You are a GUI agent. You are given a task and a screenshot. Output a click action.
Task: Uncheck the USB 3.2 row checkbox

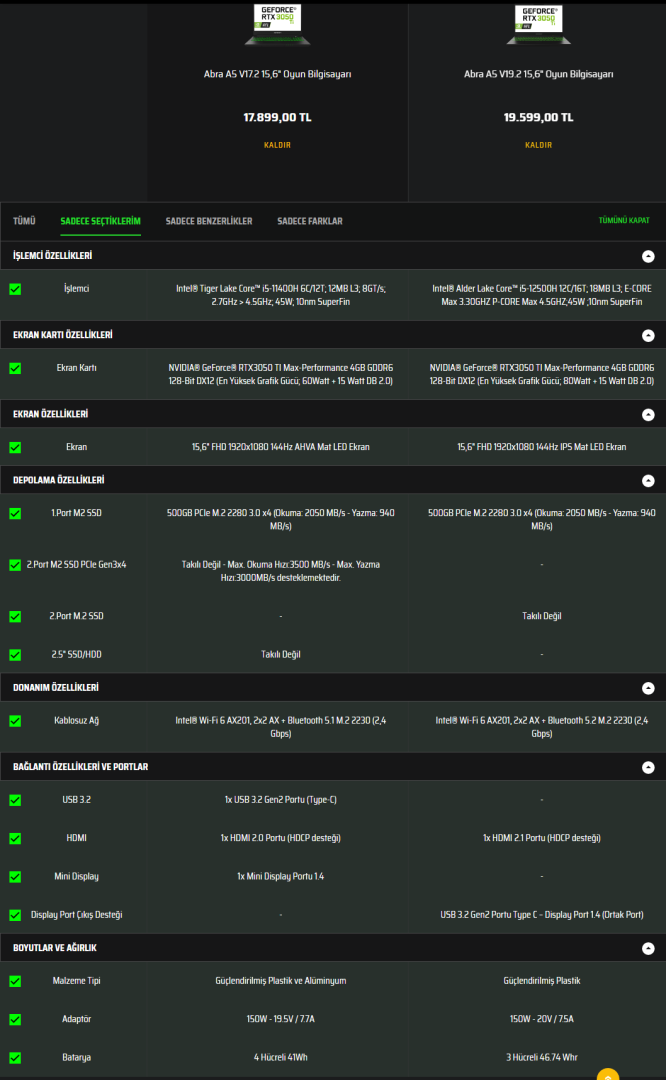(x=15, y=800)
